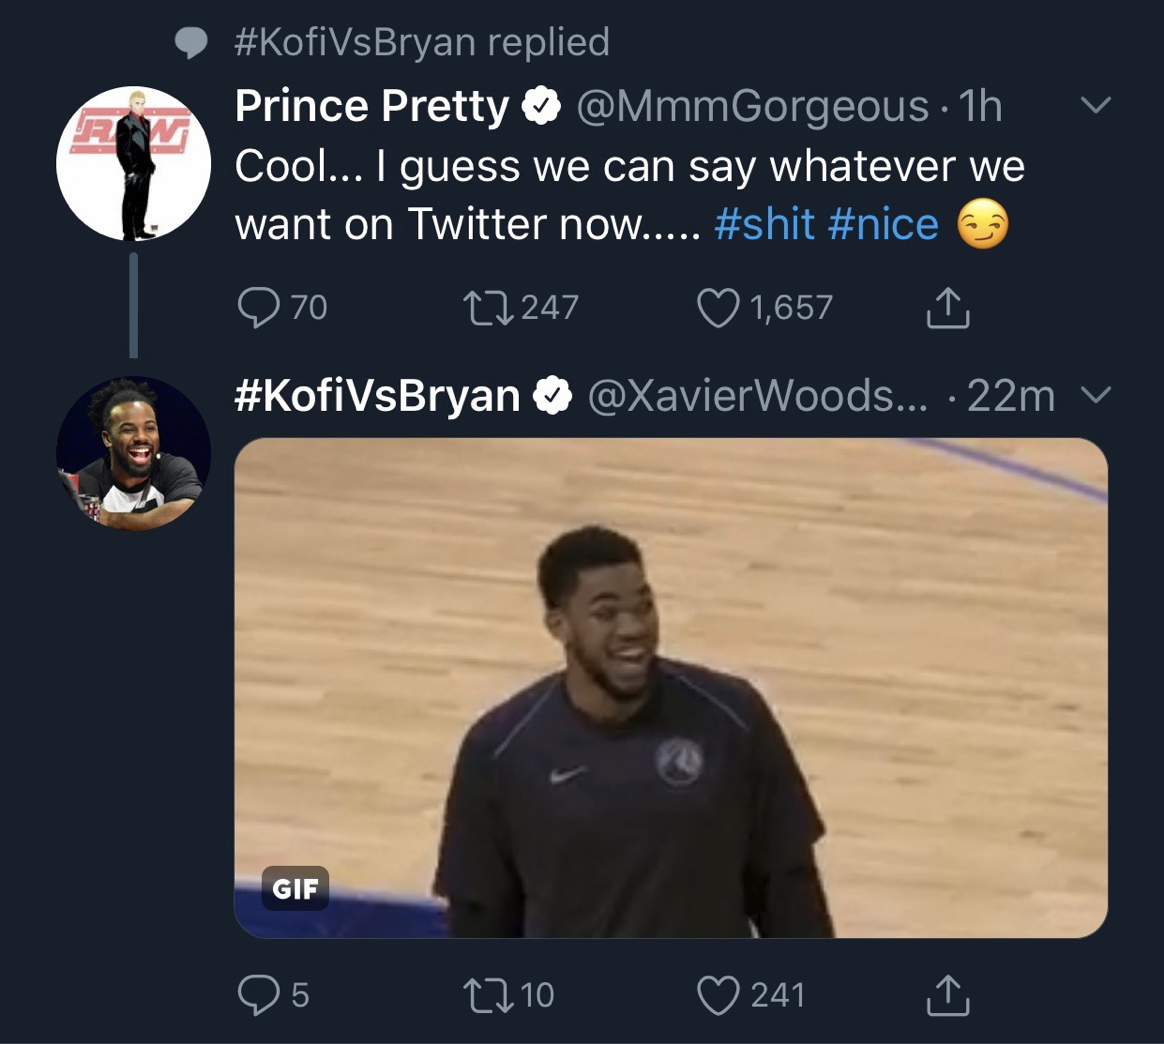Share the #KofiVsBryan GIF tweet

click(947, 995)
